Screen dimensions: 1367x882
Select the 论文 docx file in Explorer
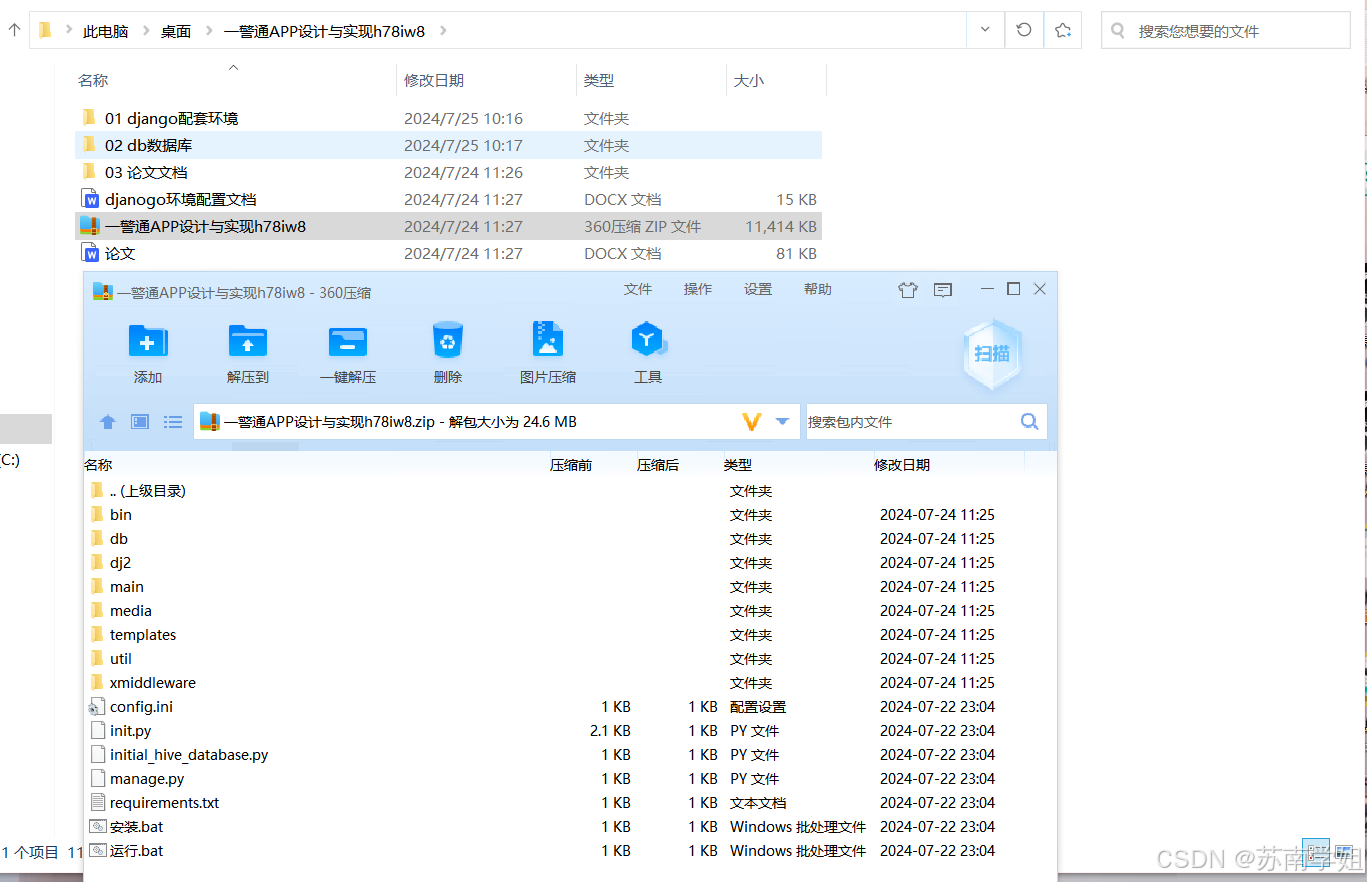(x=449, y=253)
